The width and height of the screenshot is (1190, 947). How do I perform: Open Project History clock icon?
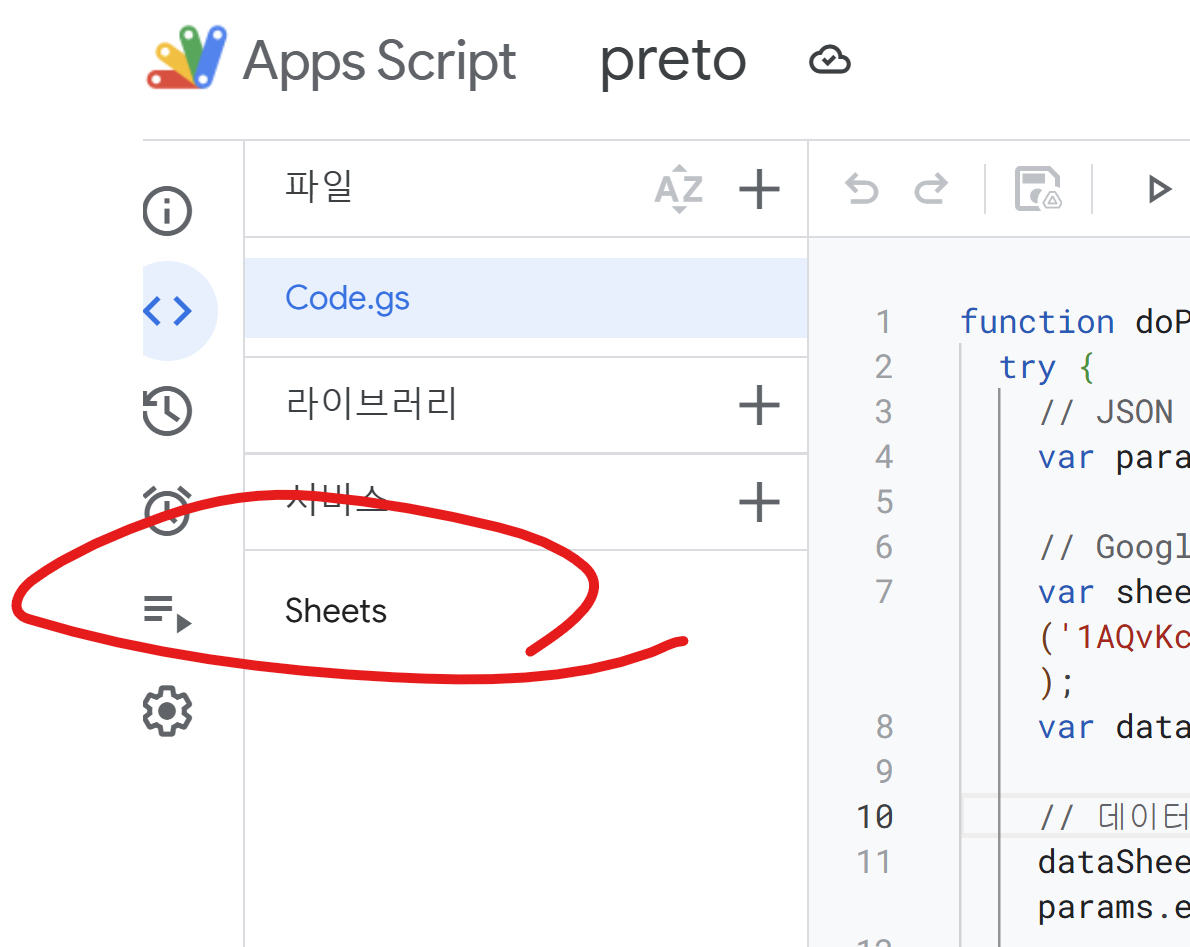[x=167, y=411]
